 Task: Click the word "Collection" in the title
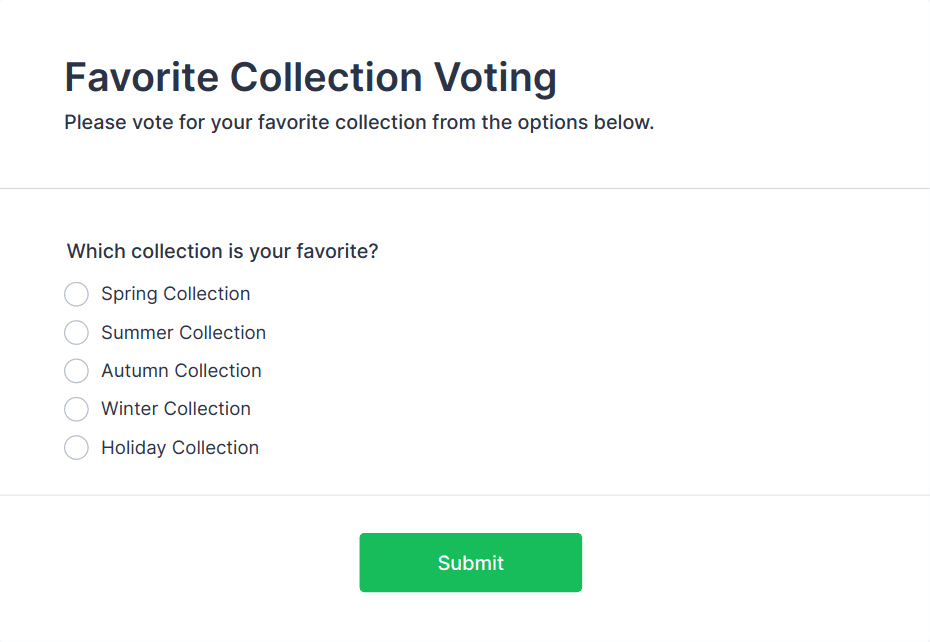(x=327, y=78)
